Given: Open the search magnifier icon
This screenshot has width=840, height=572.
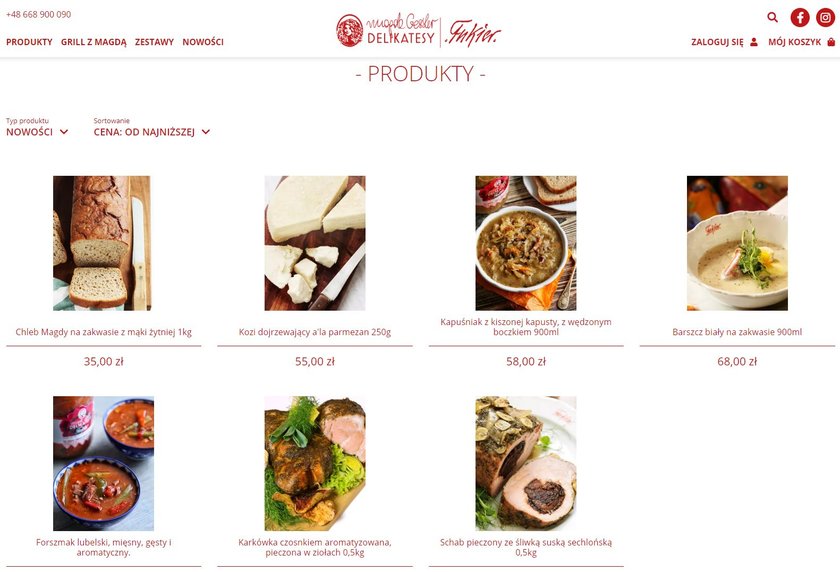Looking at the screenshot, I should [x=772, y=17].
